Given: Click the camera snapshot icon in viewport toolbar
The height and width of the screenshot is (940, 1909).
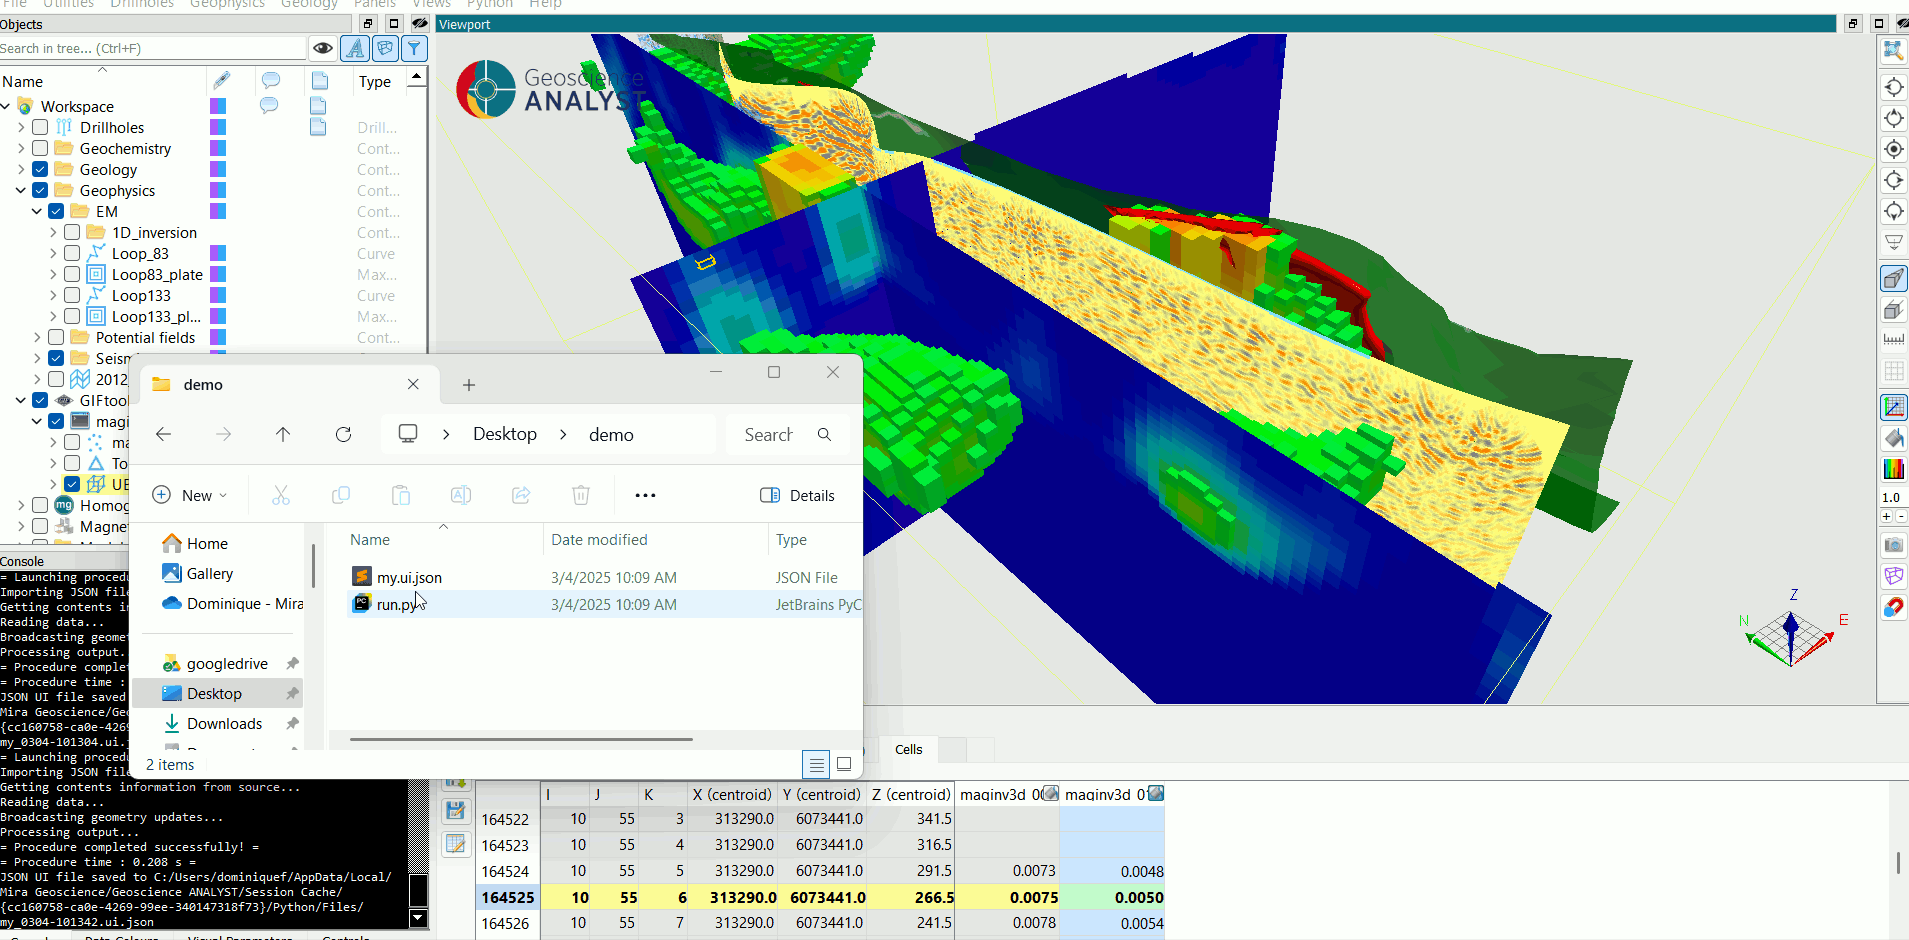Looking at the screenshot, I should [1893, 545].
